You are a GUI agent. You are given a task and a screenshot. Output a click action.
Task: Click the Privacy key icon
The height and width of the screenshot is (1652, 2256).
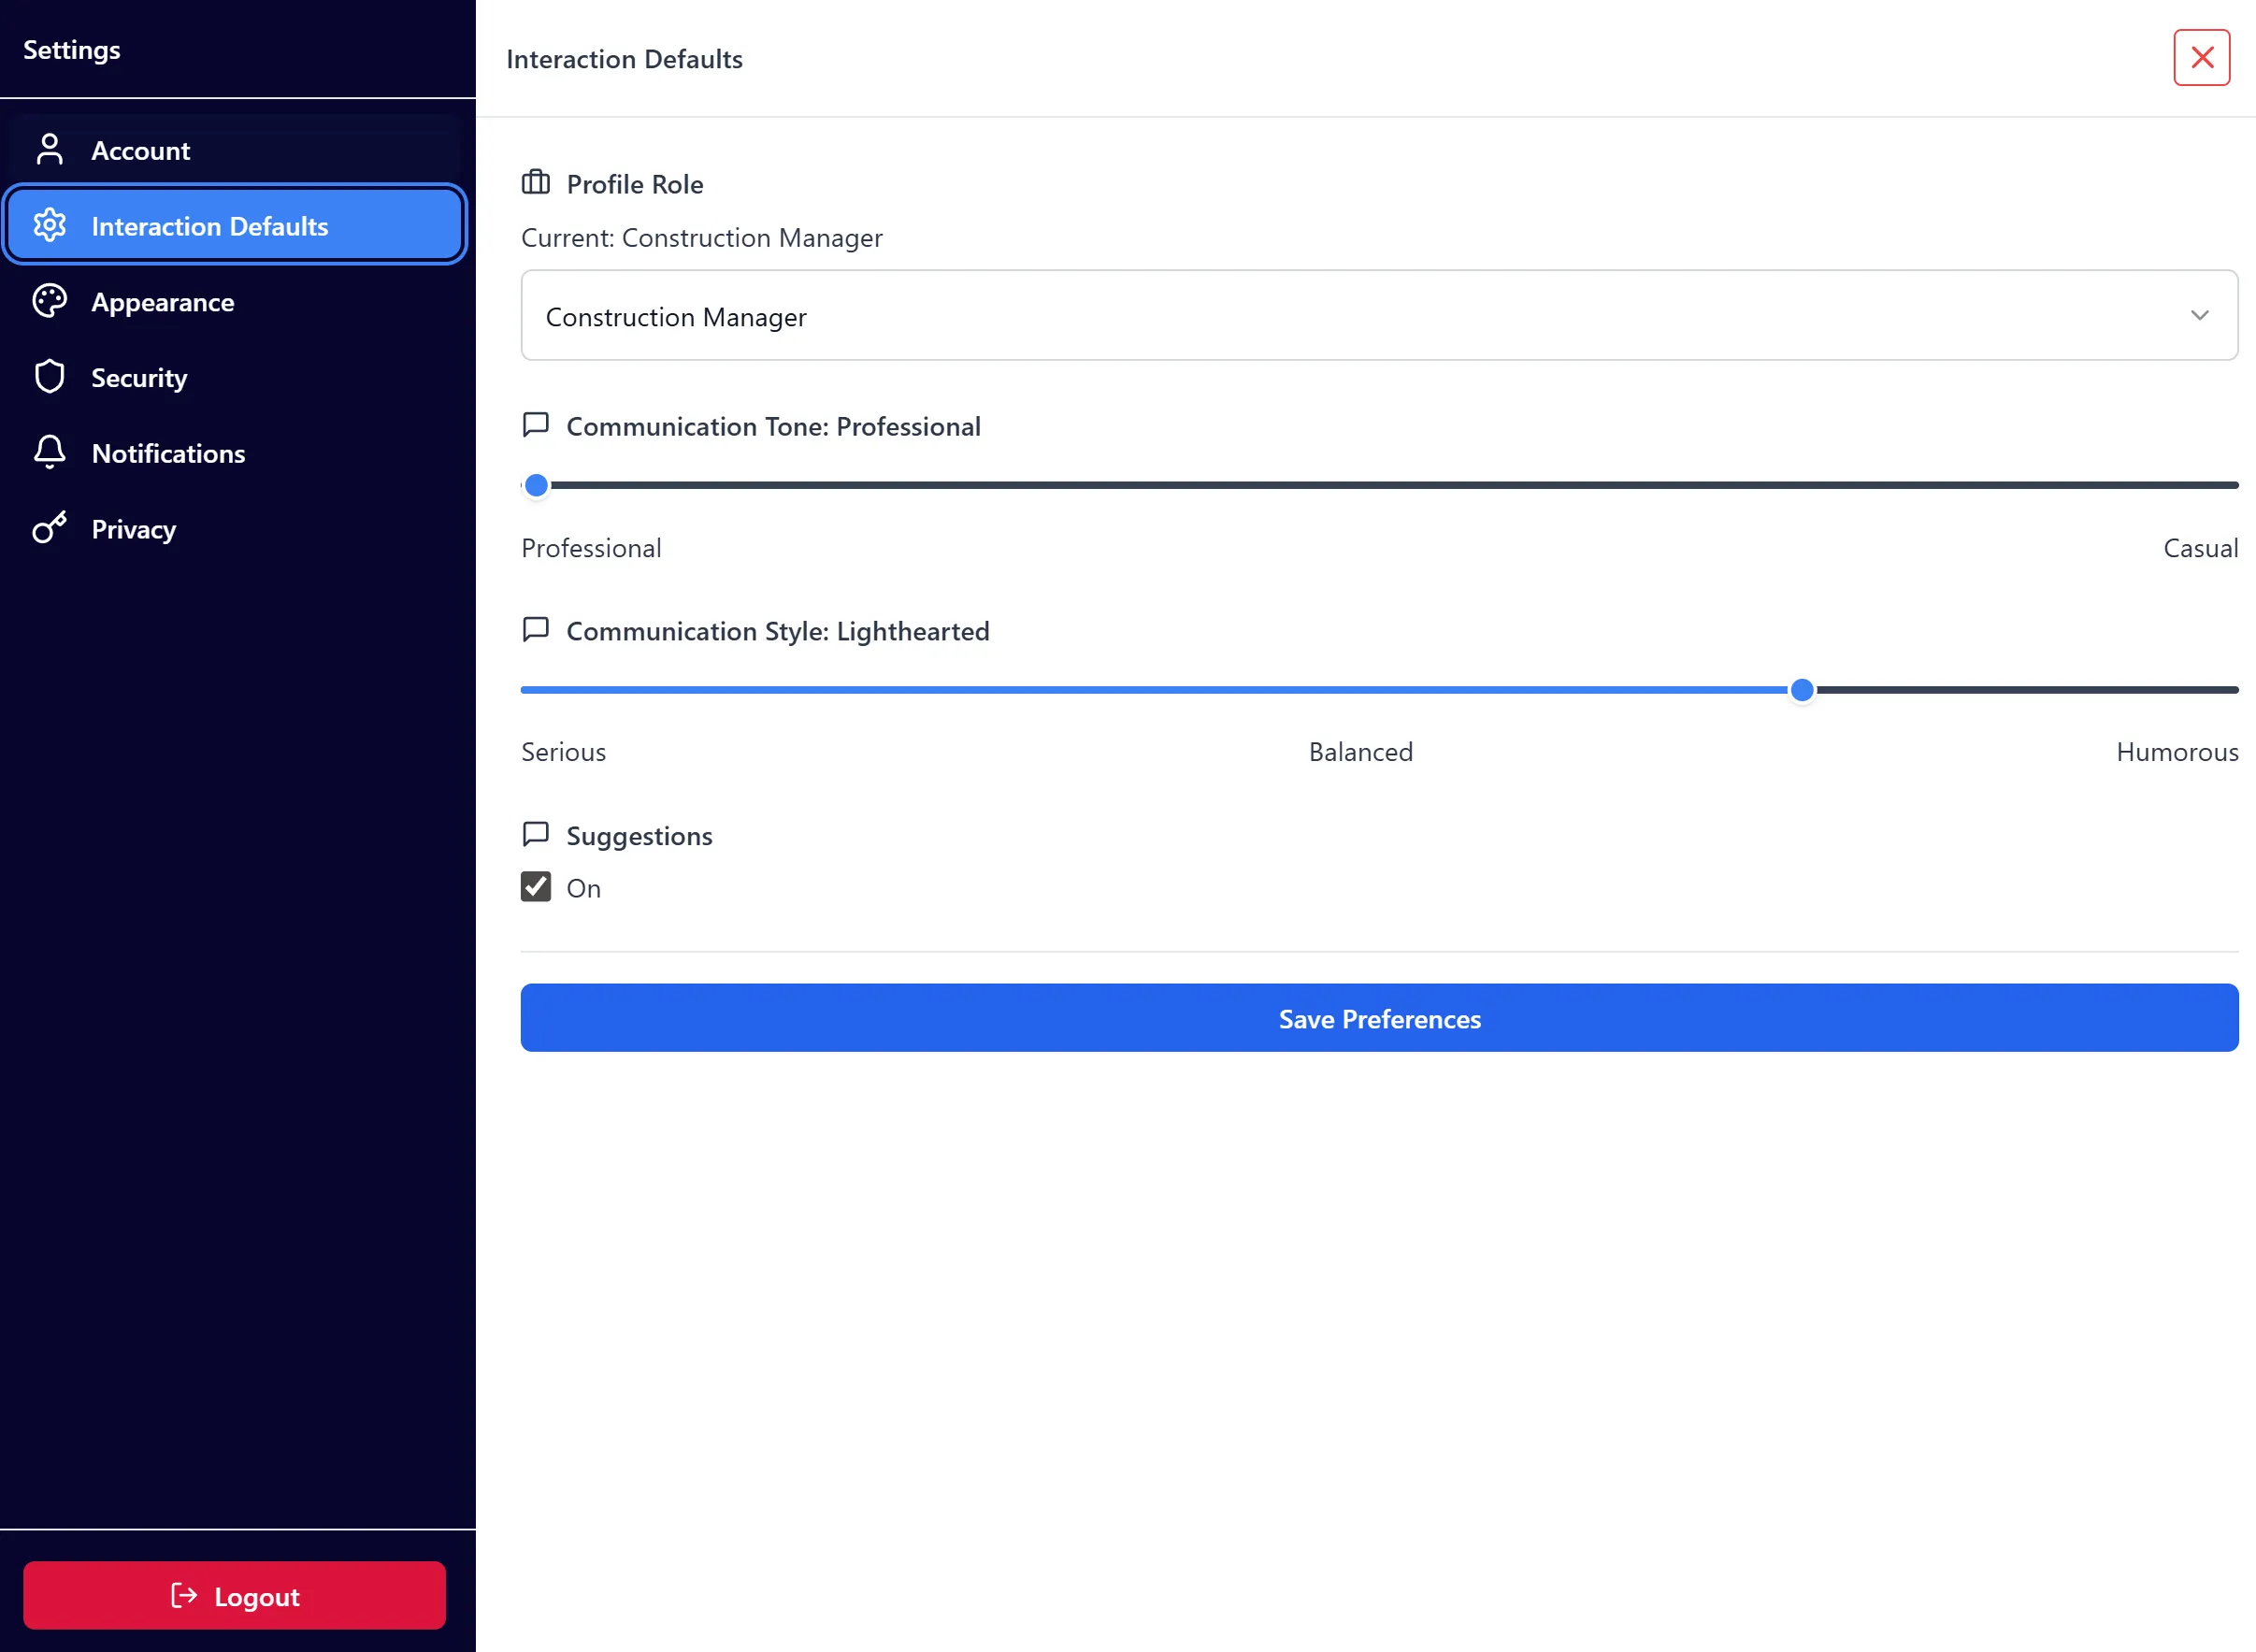[x=49, y=528]
